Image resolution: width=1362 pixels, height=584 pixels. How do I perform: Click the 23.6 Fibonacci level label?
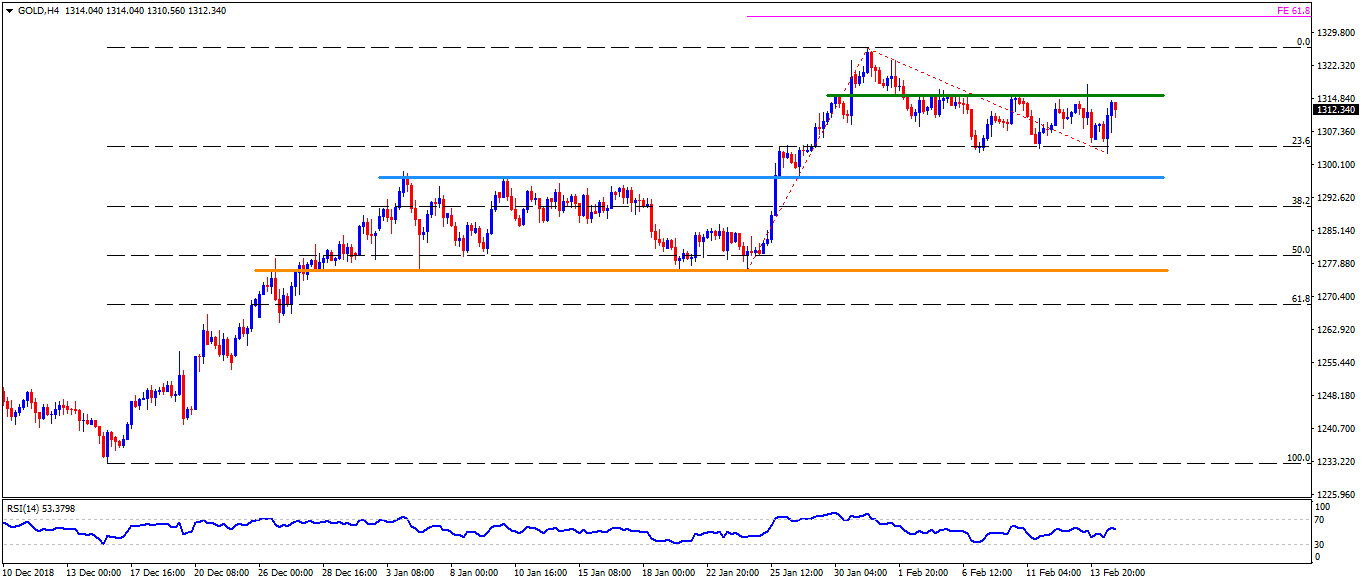[x=1301, y=141]
